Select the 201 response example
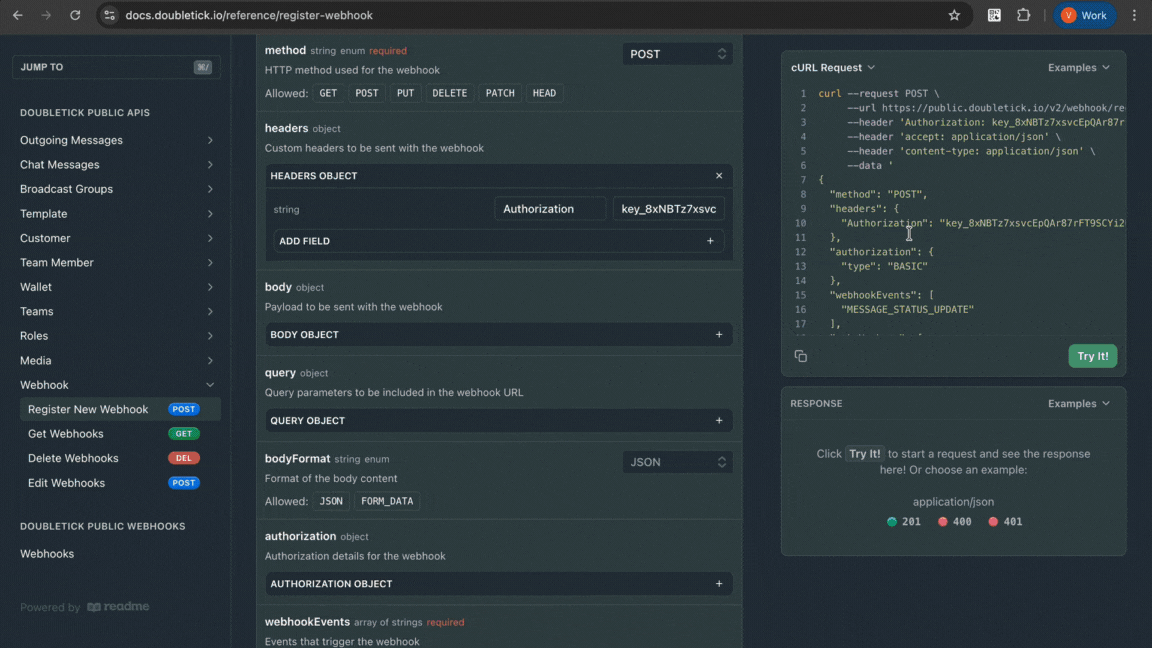Image resolution: width=1152 pixels, height=648 pixels. tap(904, 521)
